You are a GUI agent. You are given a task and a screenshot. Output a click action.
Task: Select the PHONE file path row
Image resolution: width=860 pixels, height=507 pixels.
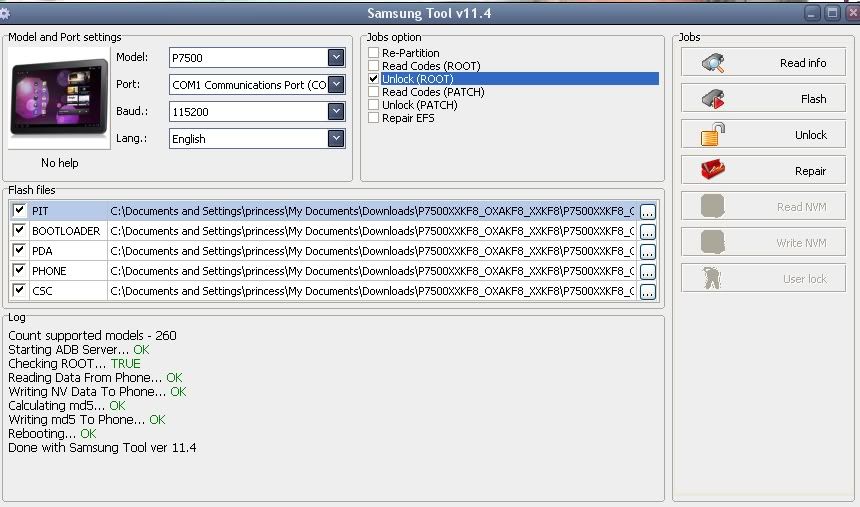[372, 271]
